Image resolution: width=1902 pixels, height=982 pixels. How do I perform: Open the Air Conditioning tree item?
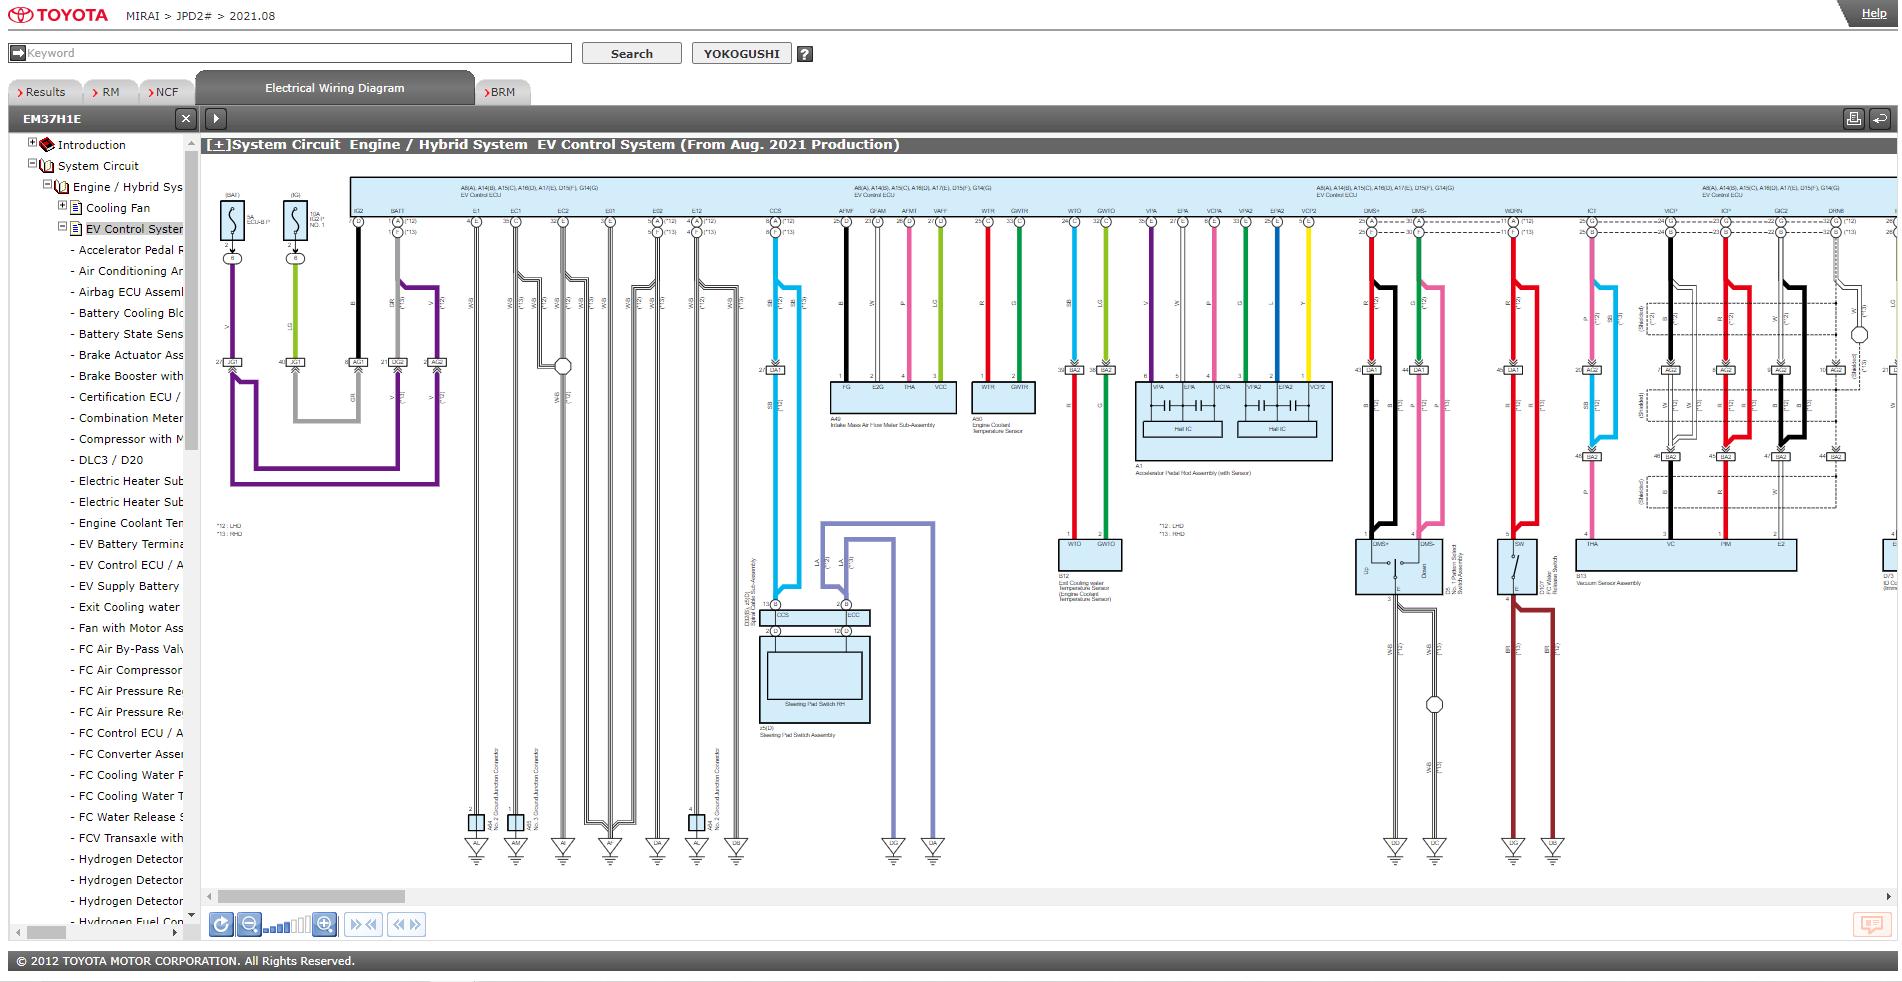tap(131, 271)
